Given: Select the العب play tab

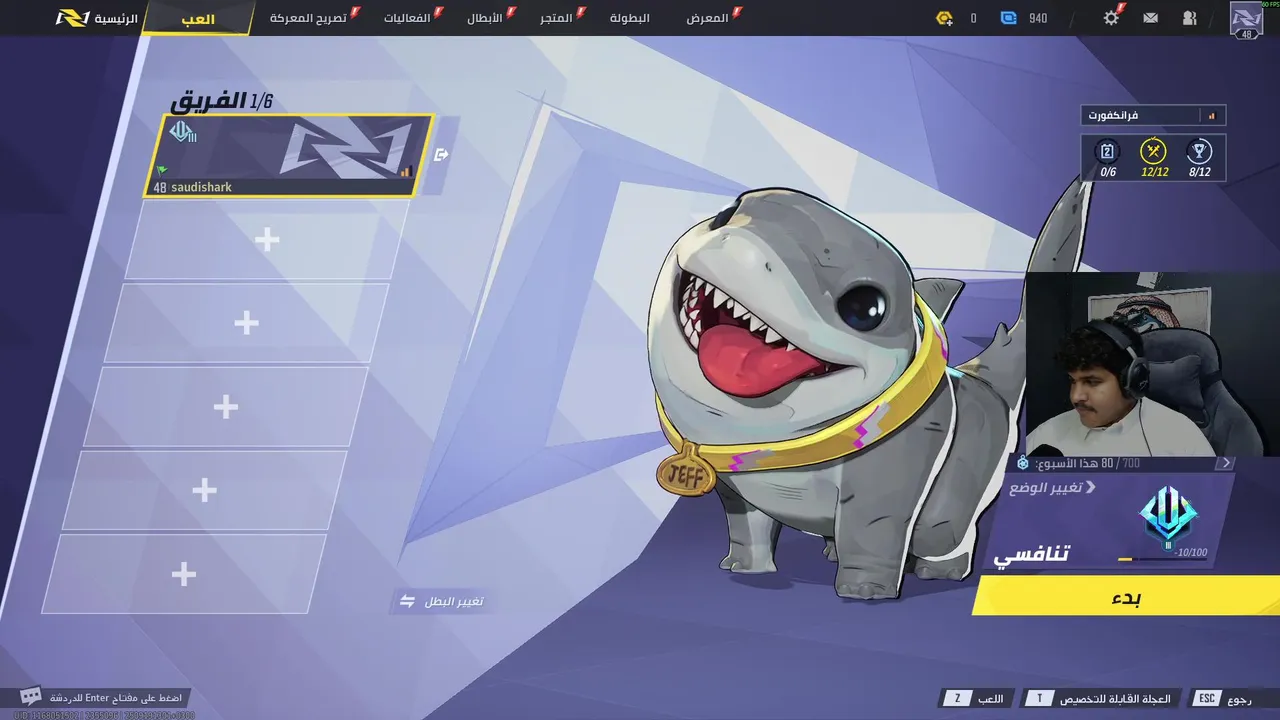Looking at the screenshot, I should coord(197,19).
